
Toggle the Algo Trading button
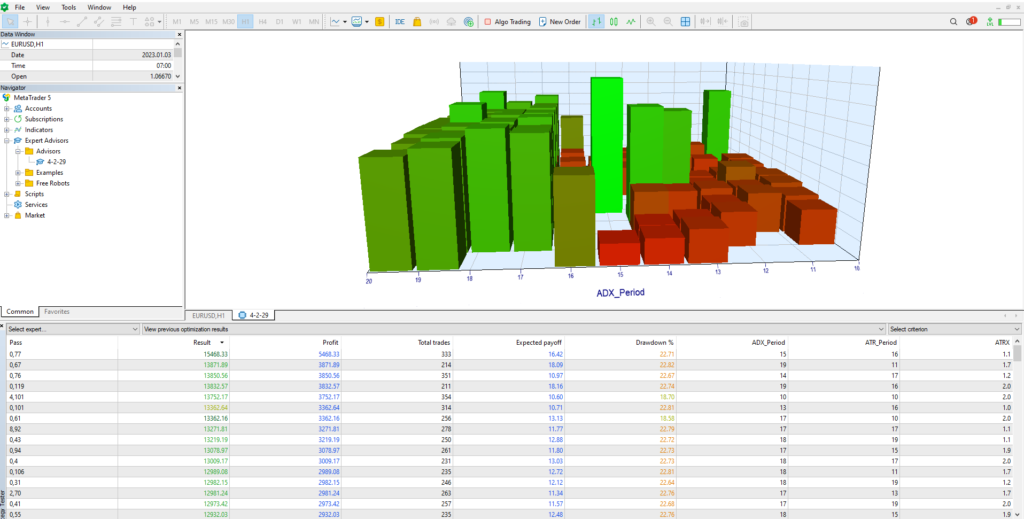[x=505, y=21]
